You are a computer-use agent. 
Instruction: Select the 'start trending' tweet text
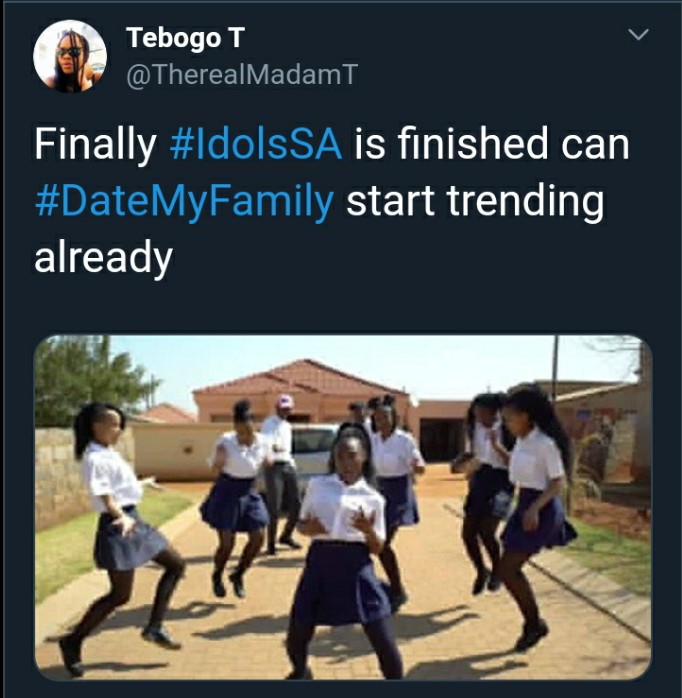pyautogui.click(x=475, y=201)
